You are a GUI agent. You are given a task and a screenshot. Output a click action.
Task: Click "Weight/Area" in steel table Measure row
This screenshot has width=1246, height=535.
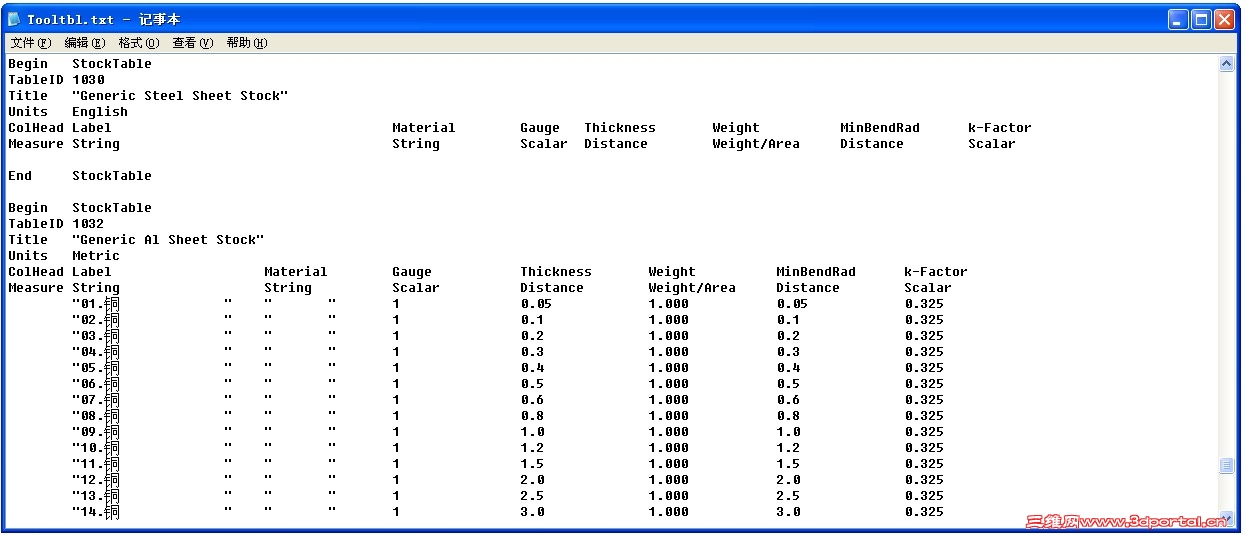[756, 144]
